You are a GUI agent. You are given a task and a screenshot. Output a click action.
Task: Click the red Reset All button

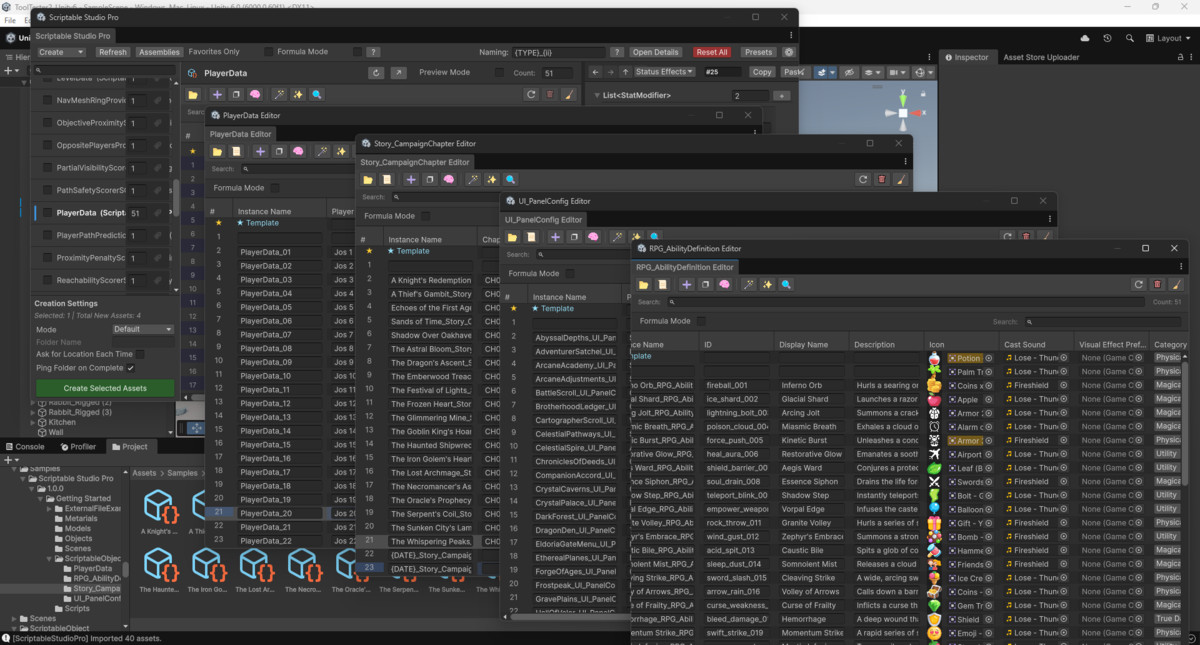tap(711, 51)
